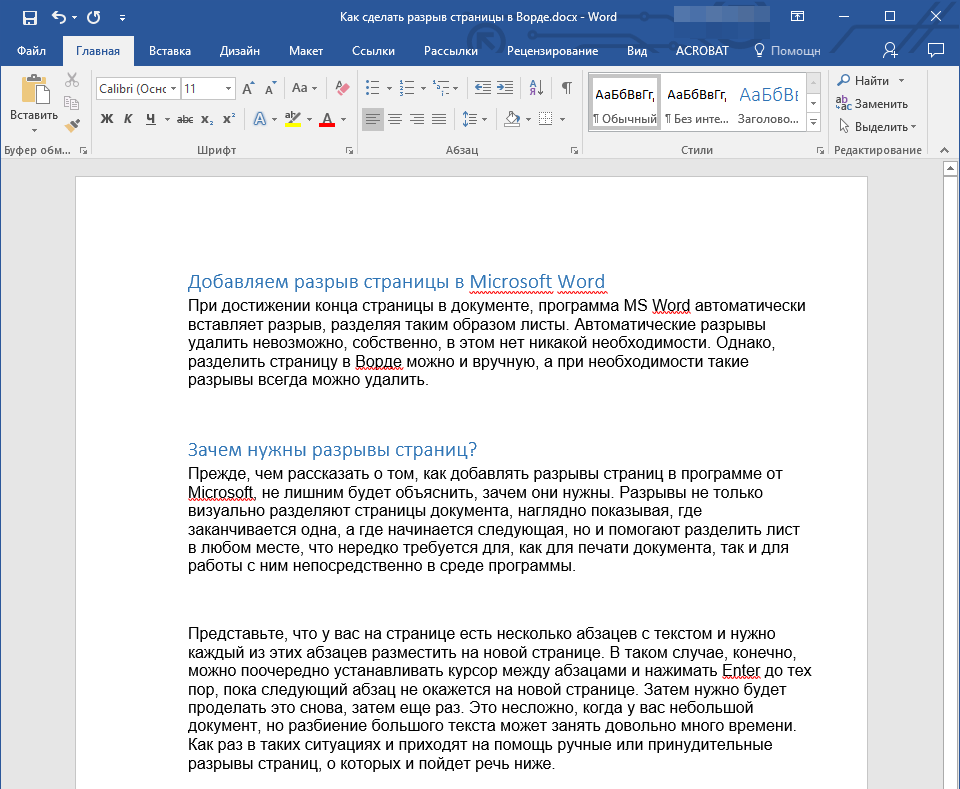Click the Найти button
Viewport: 960px width, 789px height.
[871, 81]
